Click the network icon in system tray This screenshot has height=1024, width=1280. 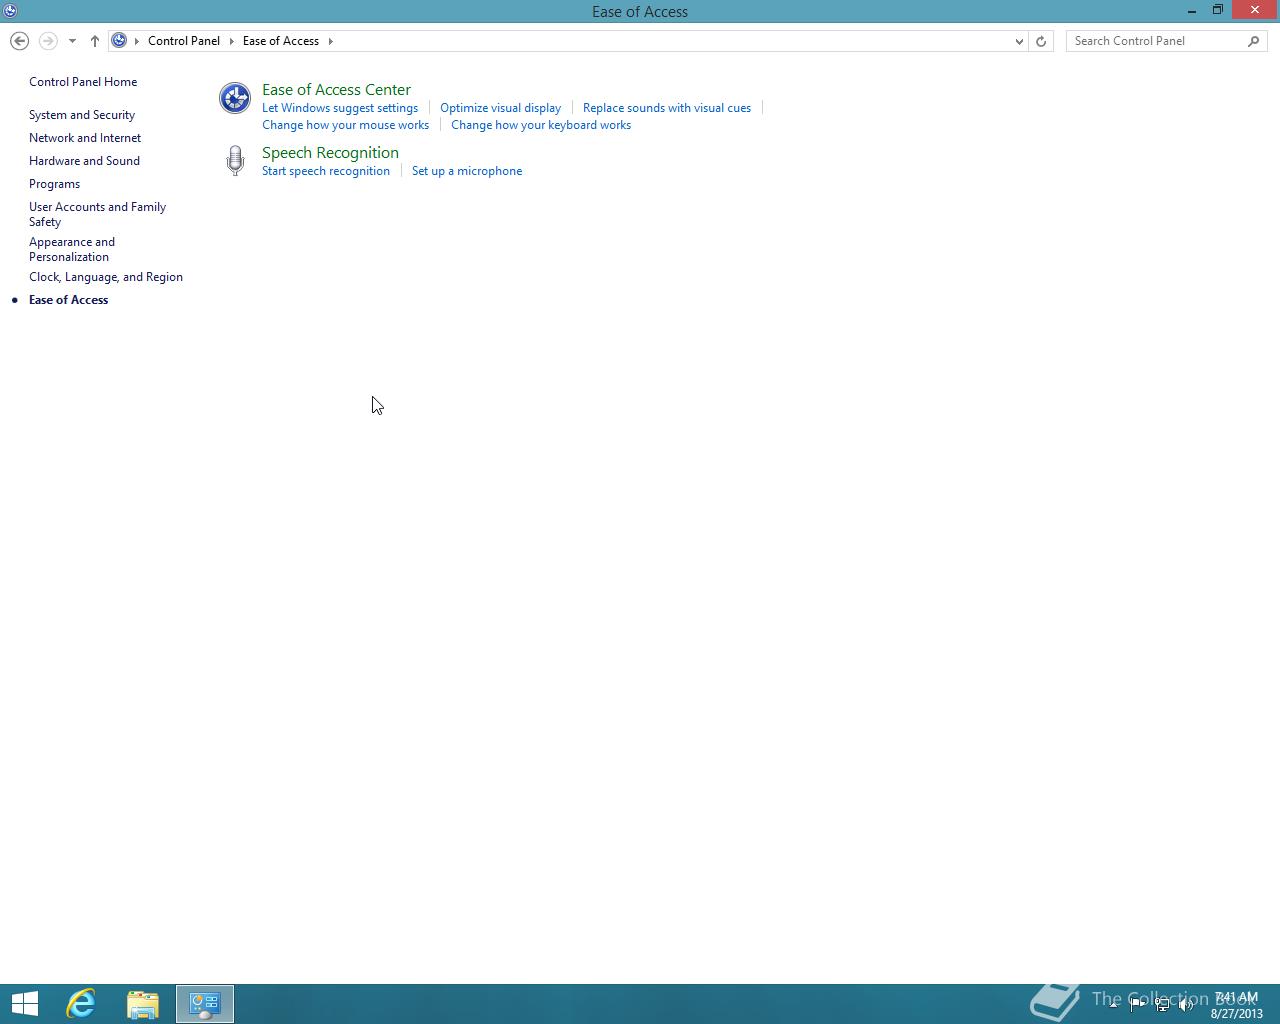[1162, 1005]
